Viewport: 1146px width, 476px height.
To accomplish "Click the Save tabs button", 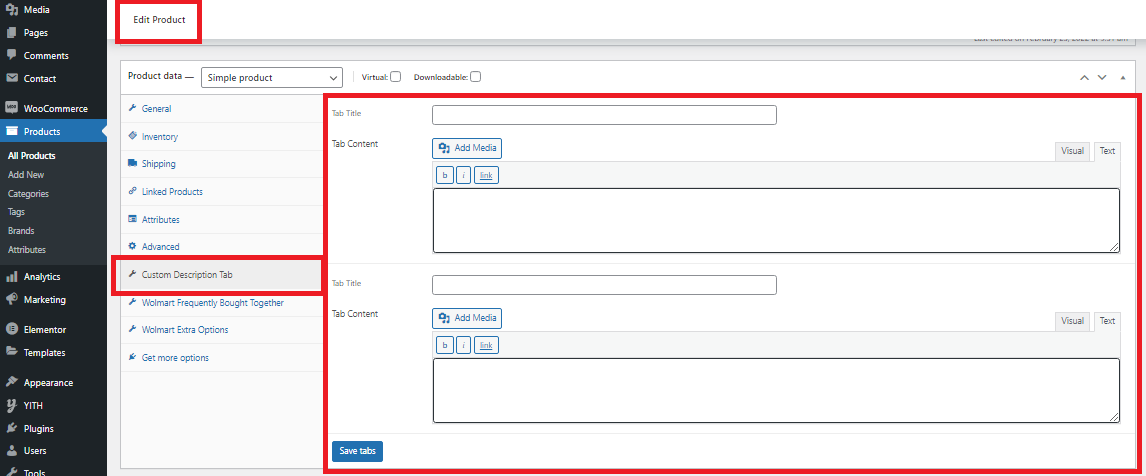I will pyautogui.click(x=357, y=451).
